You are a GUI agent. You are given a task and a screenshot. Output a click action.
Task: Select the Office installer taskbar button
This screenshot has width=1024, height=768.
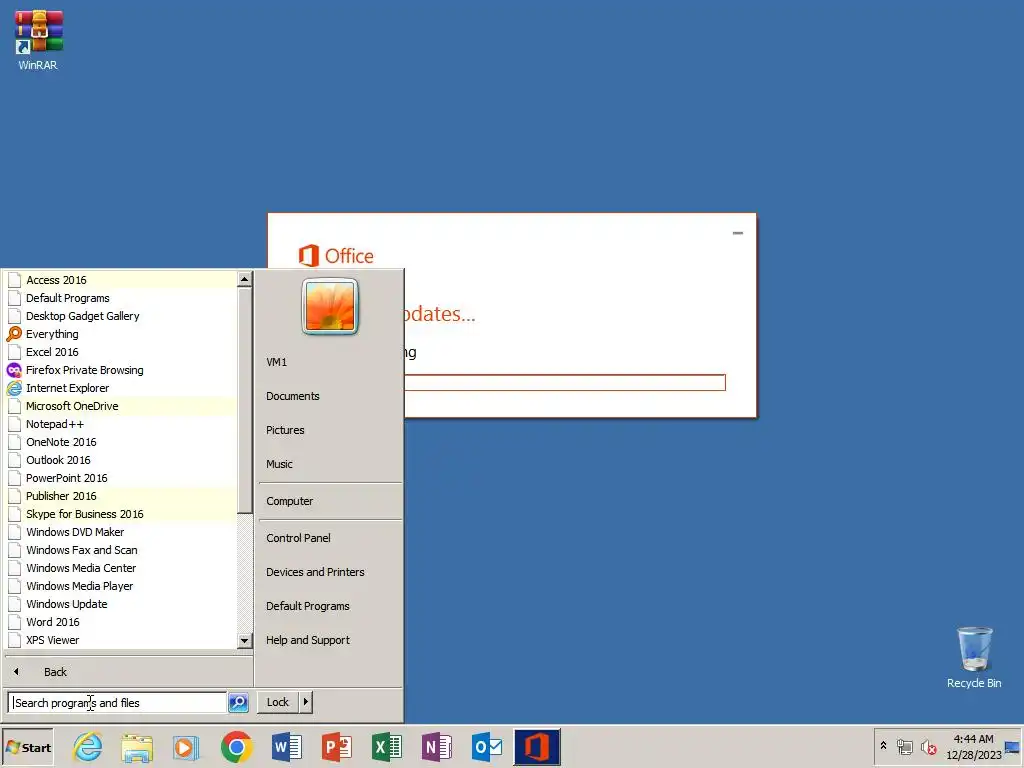pyautogui.click(x=537, y=746)
